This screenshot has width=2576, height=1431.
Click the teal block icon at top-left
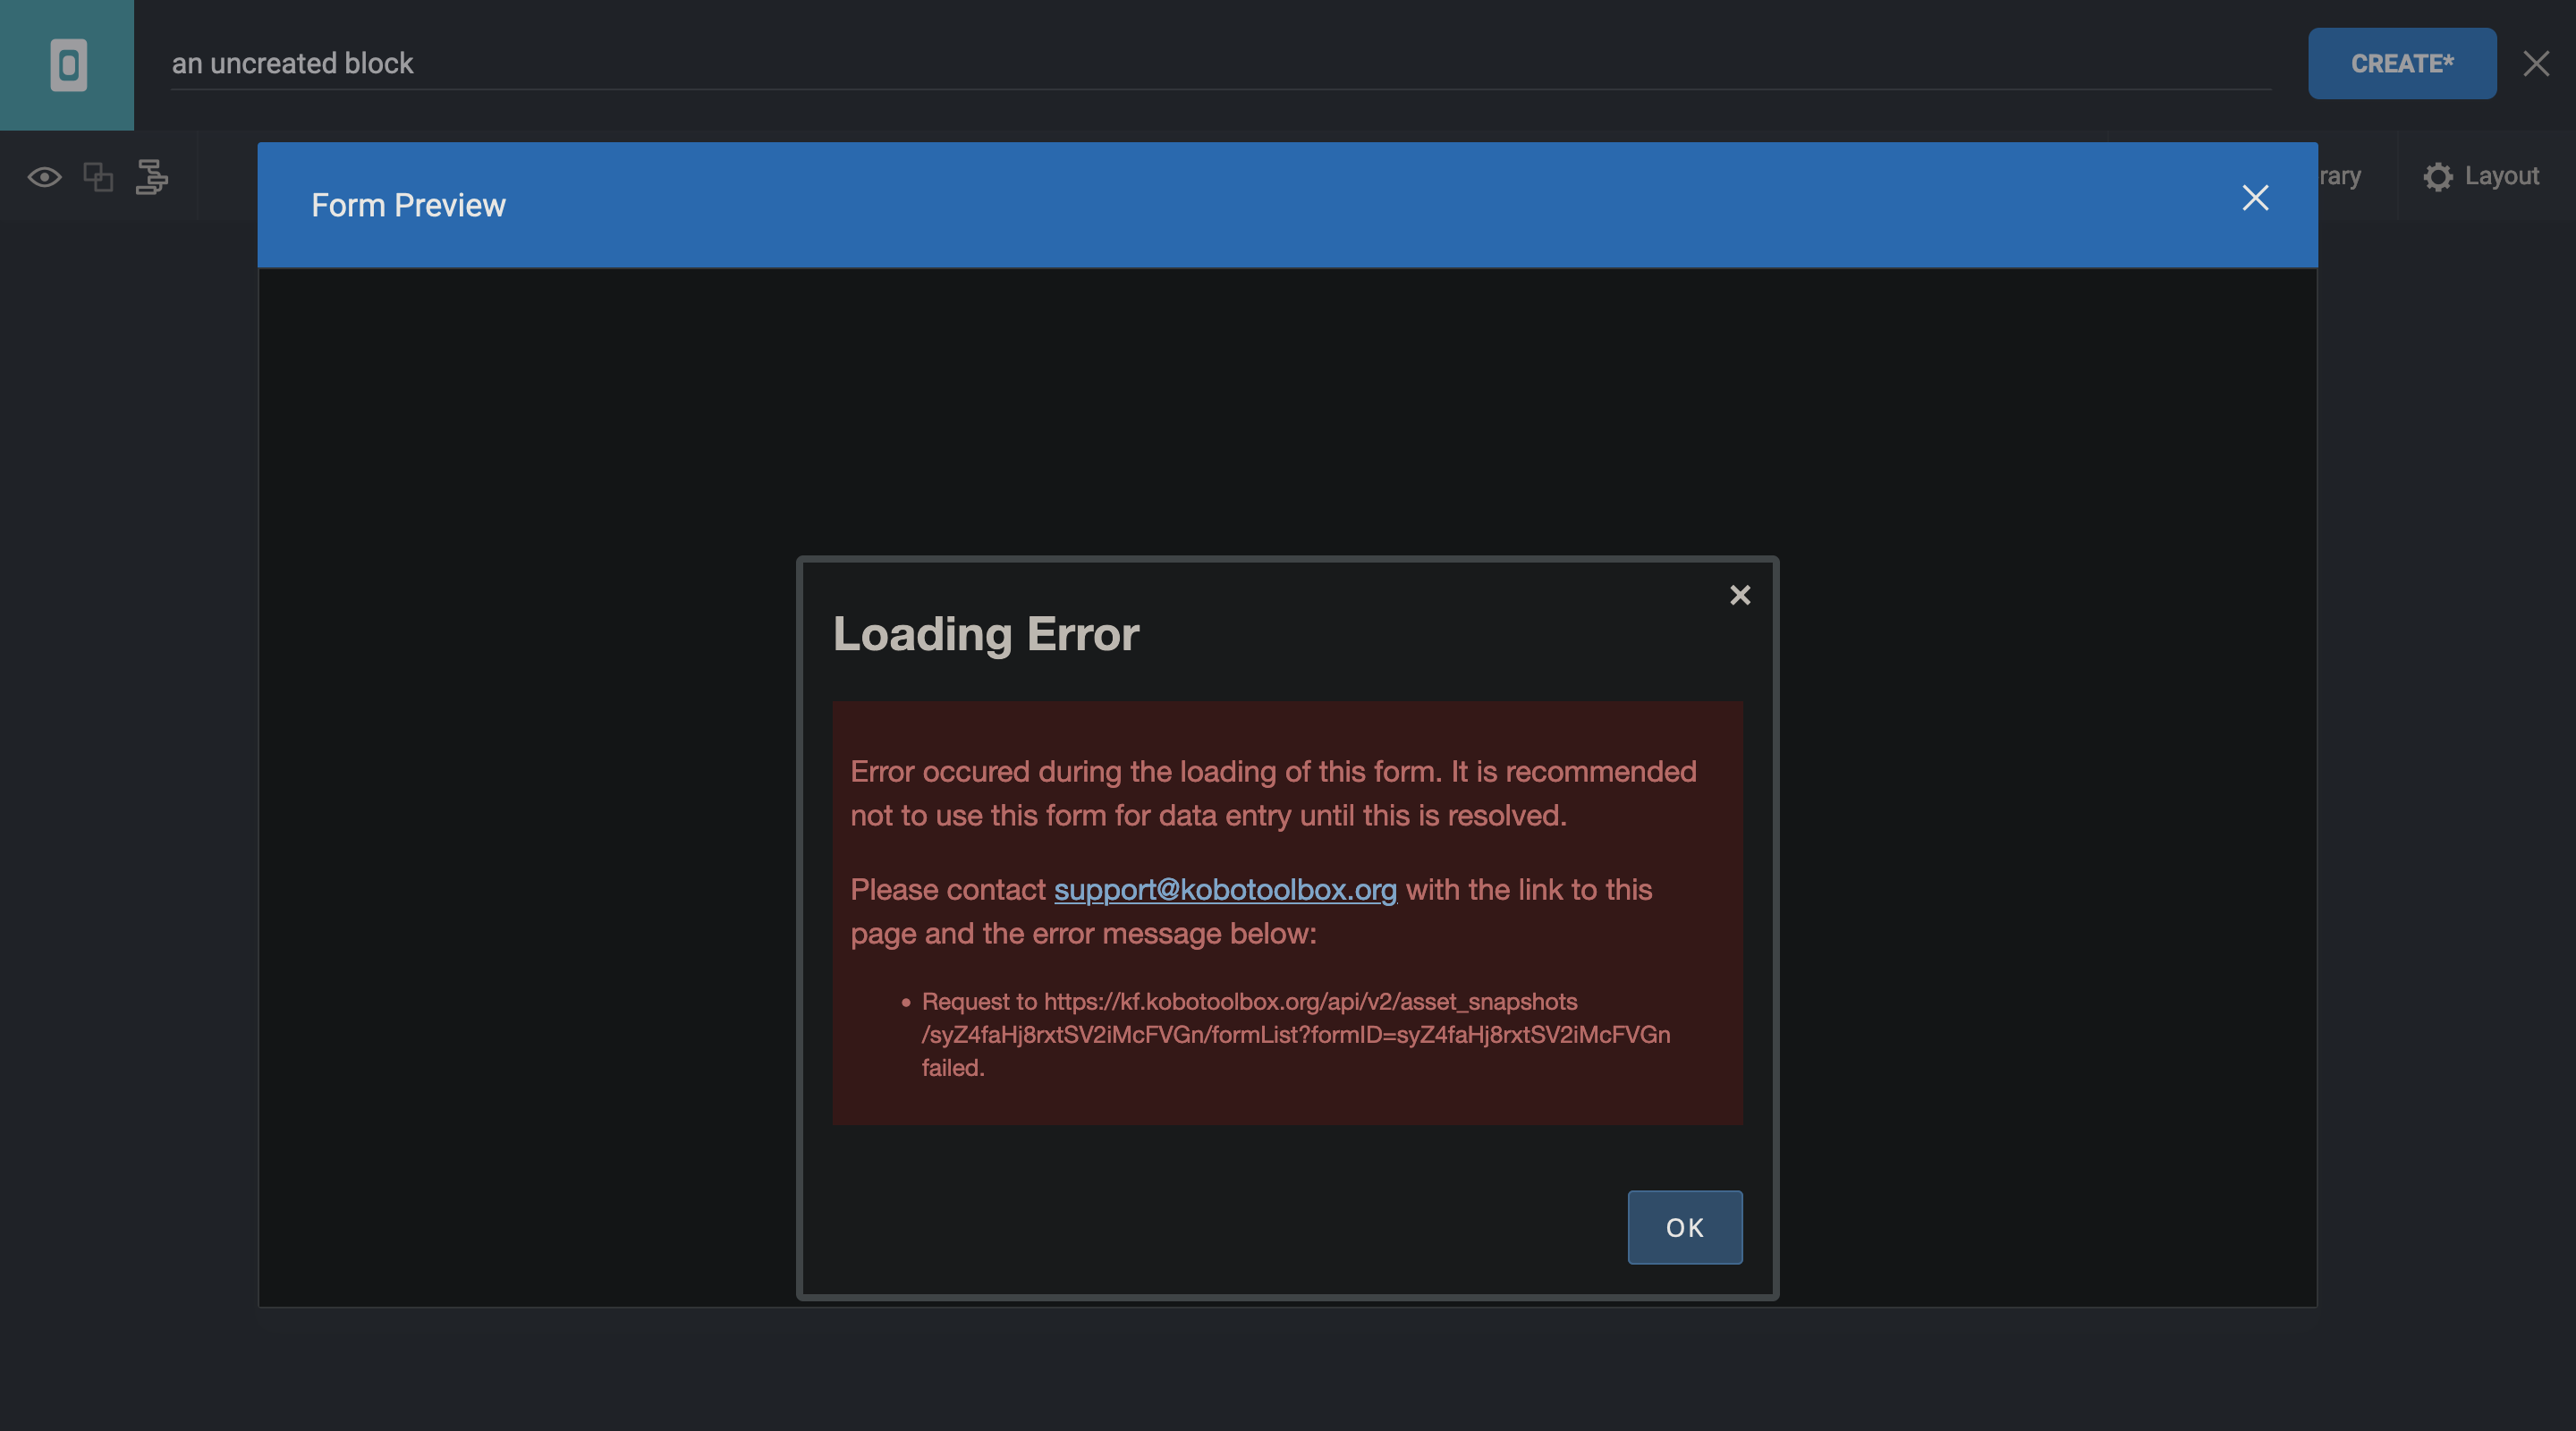click(67, 65)
